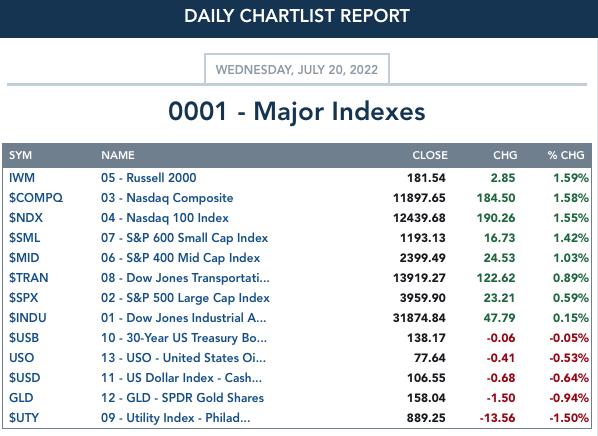Click 03 - Nasdaq Composite name link
598x436 pixels.
[167, 198]
